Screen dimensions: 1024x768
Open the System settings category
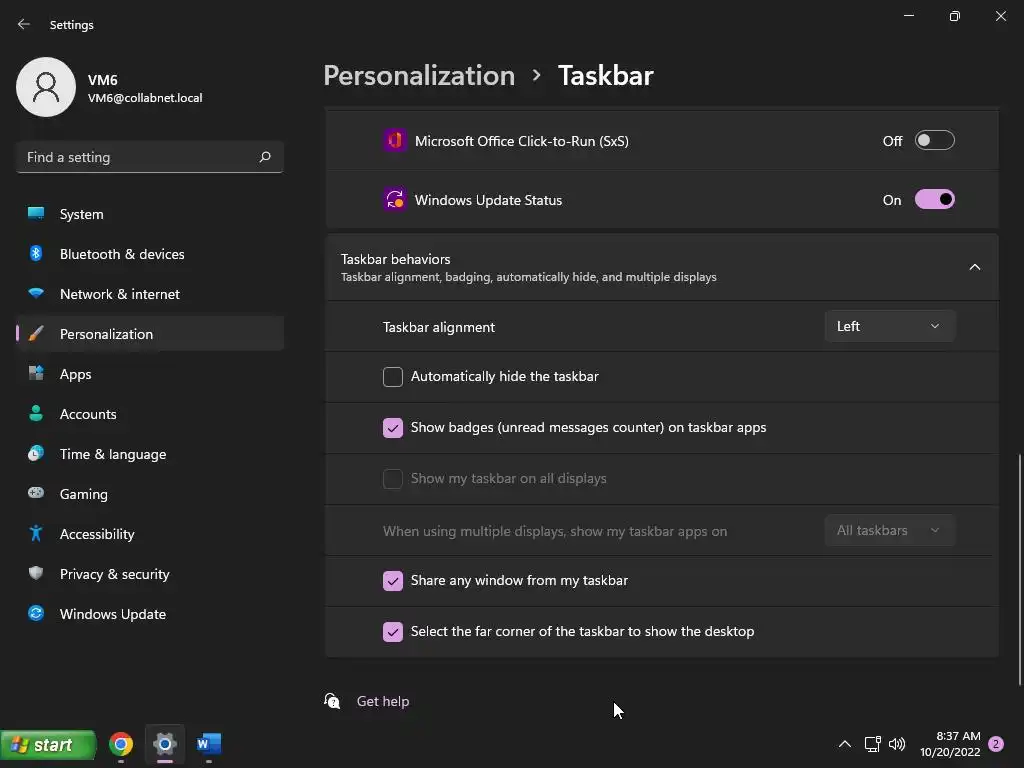[150, 214]
